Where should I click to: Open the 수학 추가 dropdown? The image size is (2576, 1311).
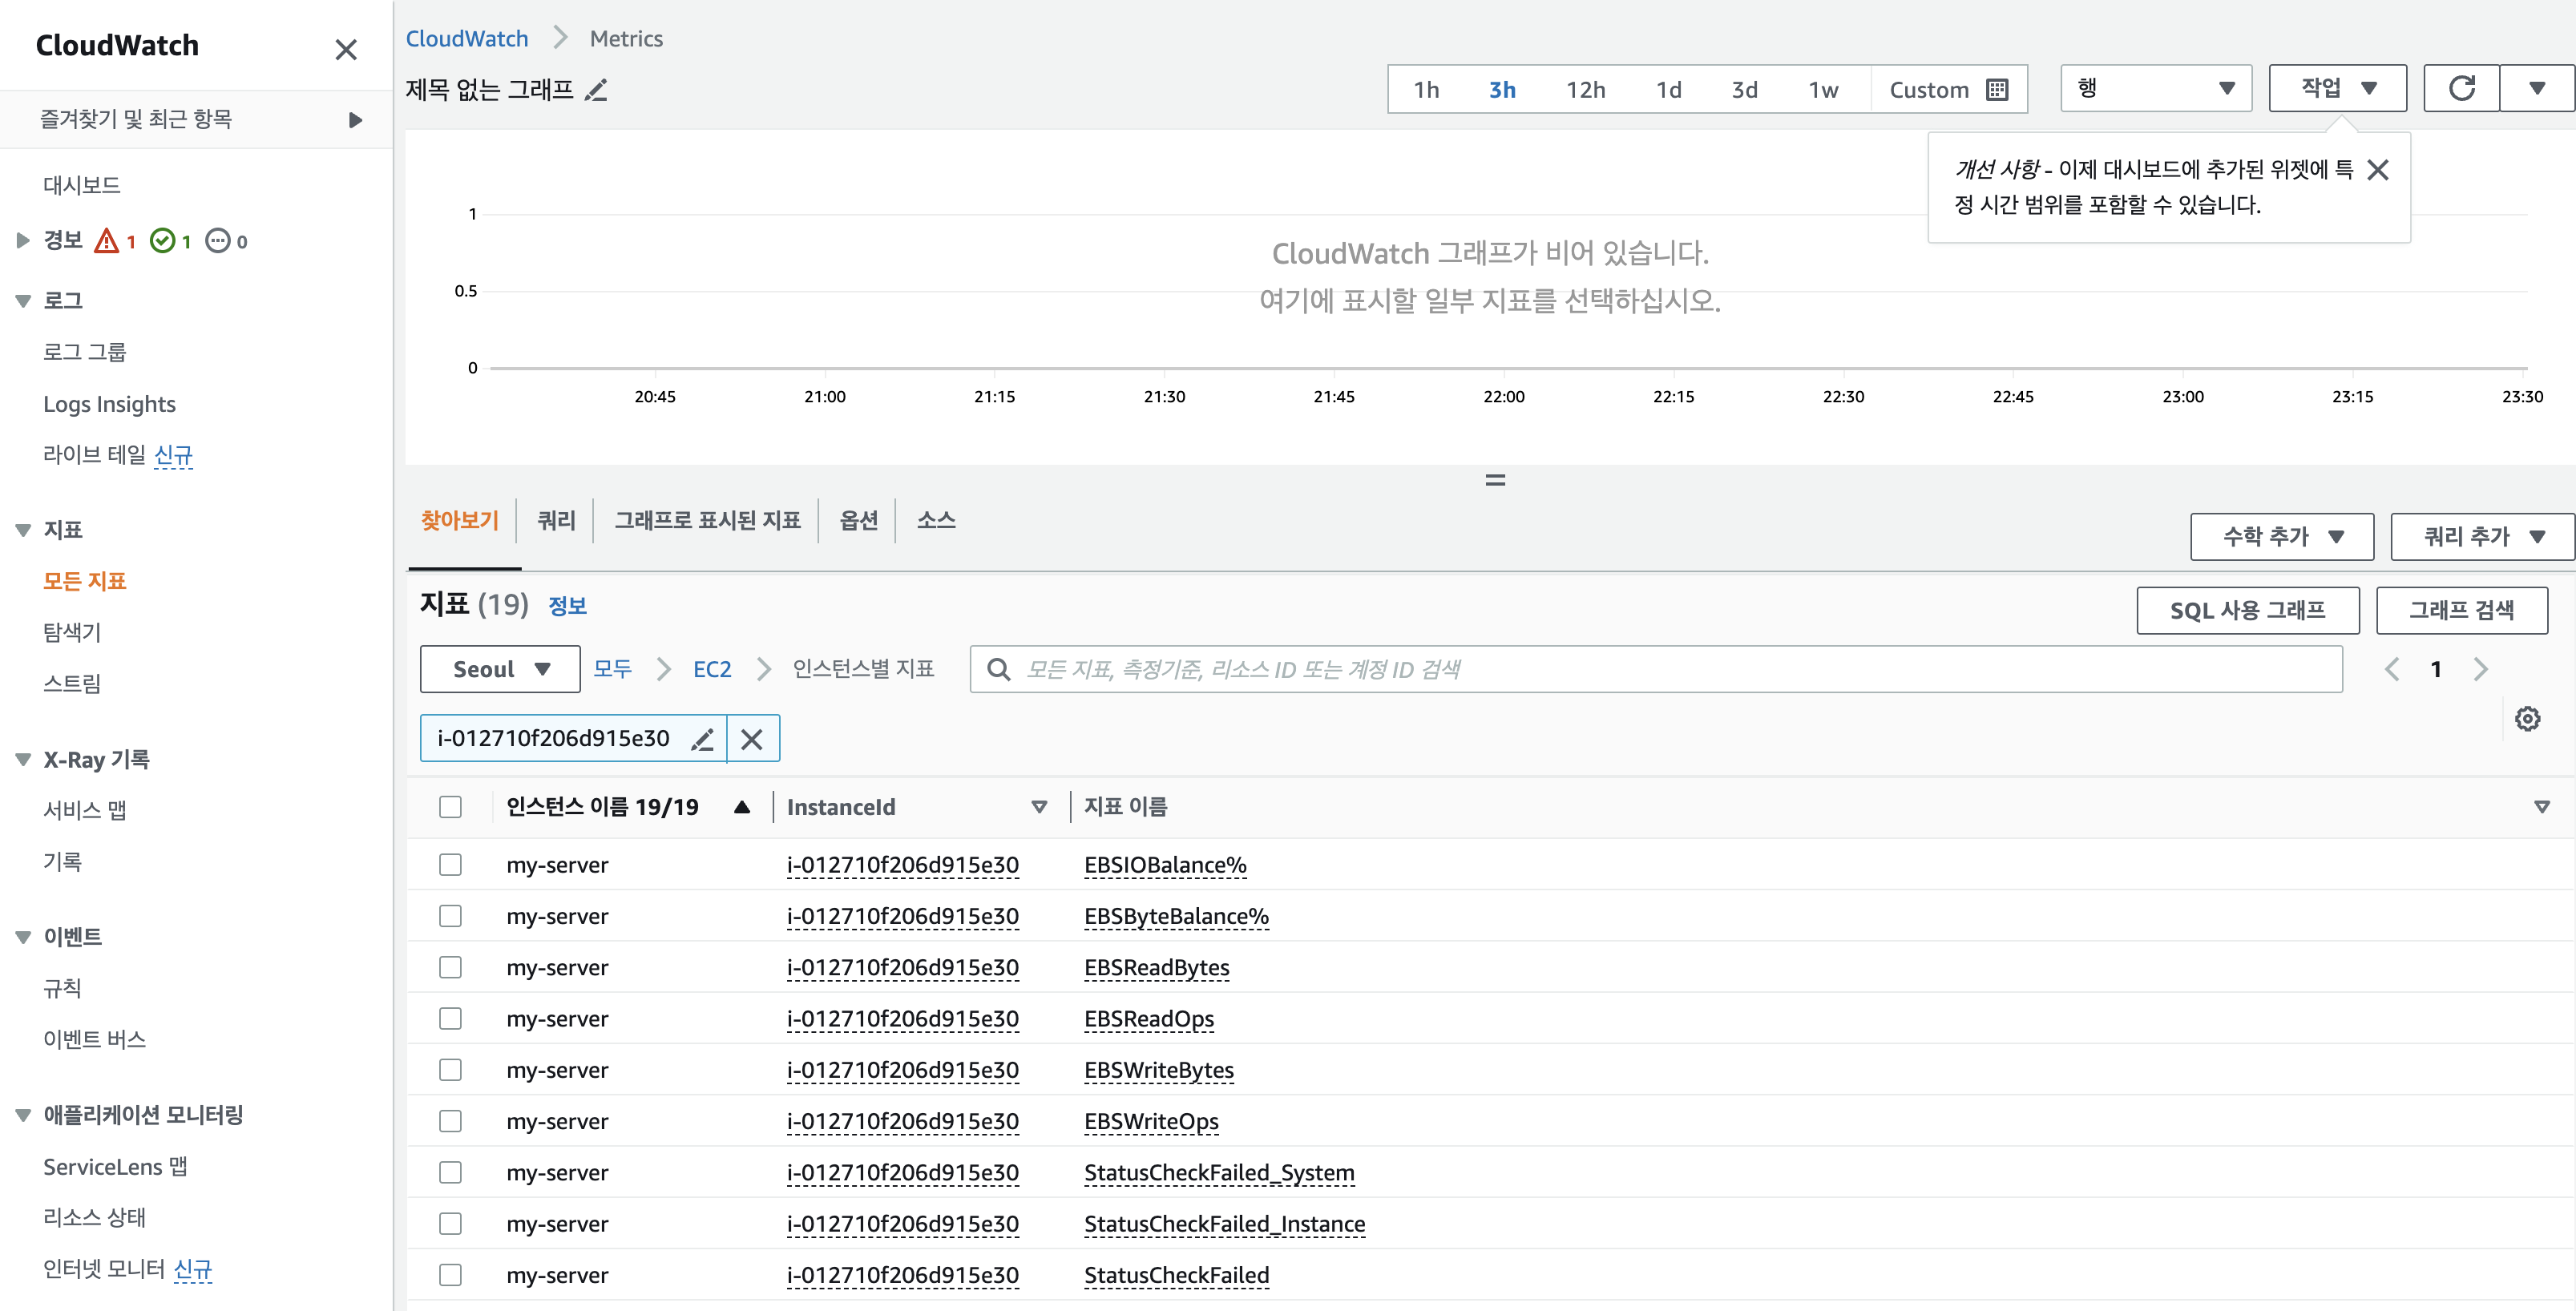click(x=2282, y=537)
